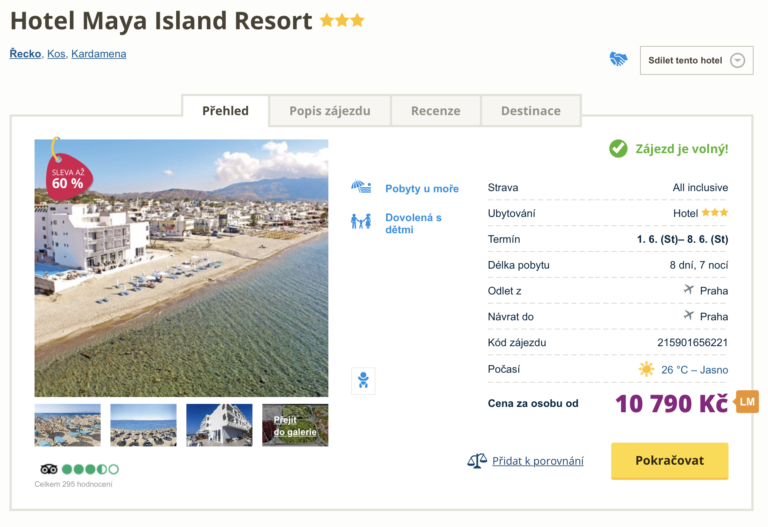Follow the Kardamena location link
This screenshot has width=768, height=527.
coord(99,54)
